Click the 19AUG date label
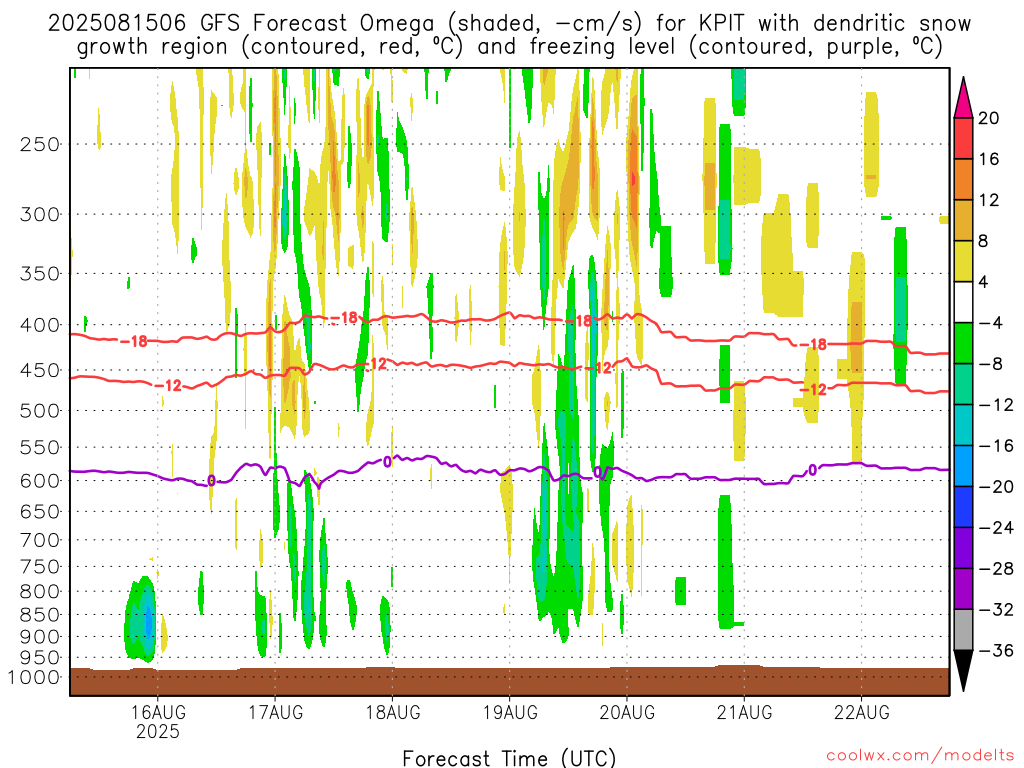 tap(510, 712)
